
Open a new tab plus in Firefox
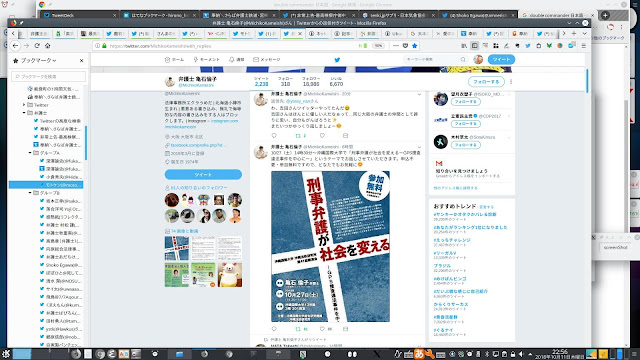click(x=573, y=33)
